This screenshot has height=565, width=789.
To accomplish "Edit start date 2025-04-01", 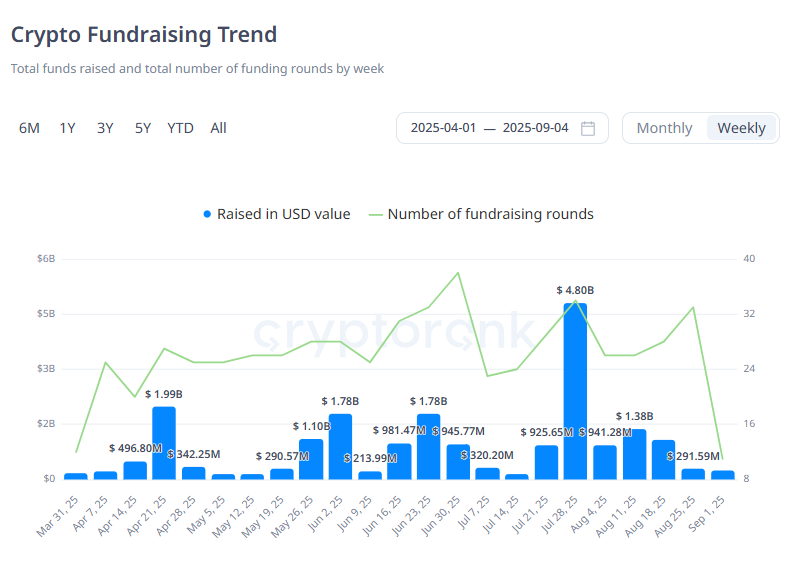I will coord(443,128).
